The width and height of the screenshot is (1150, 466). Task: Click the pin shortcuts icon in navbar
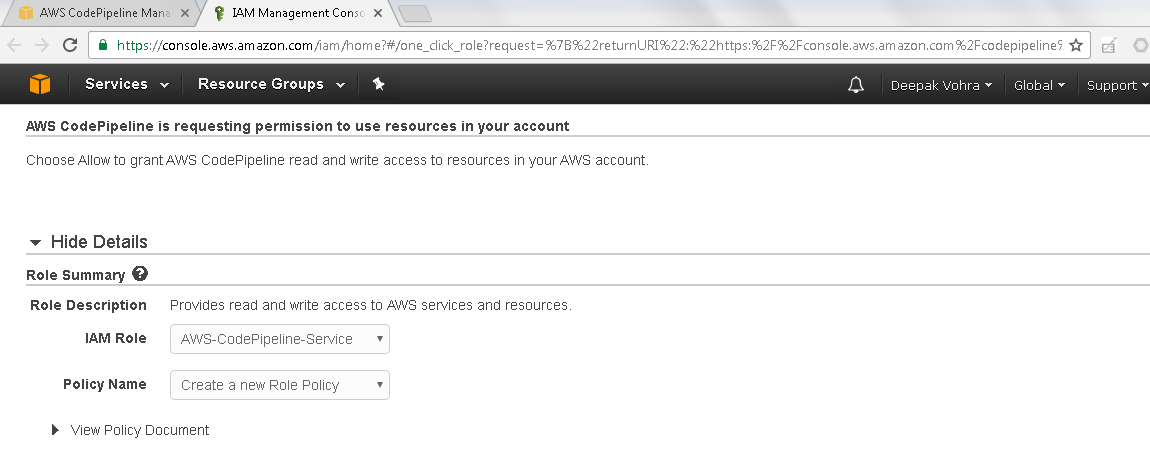point(378,84)
